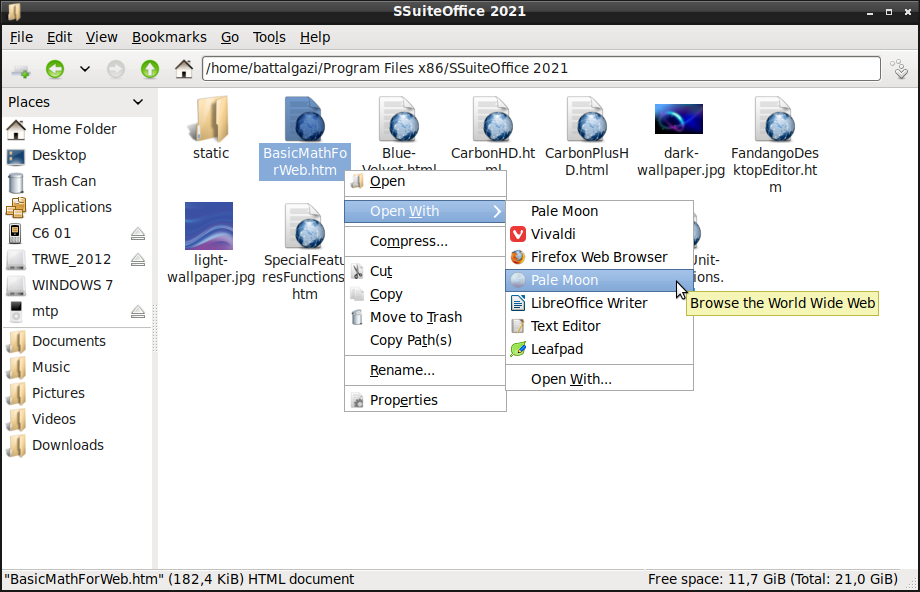Image resolution: width=920 pixels, height=592 pixels.
Task: Click the BasicMathForWeb.htm status bar entry
Action: pyautogui.click(x=179, y=580)
